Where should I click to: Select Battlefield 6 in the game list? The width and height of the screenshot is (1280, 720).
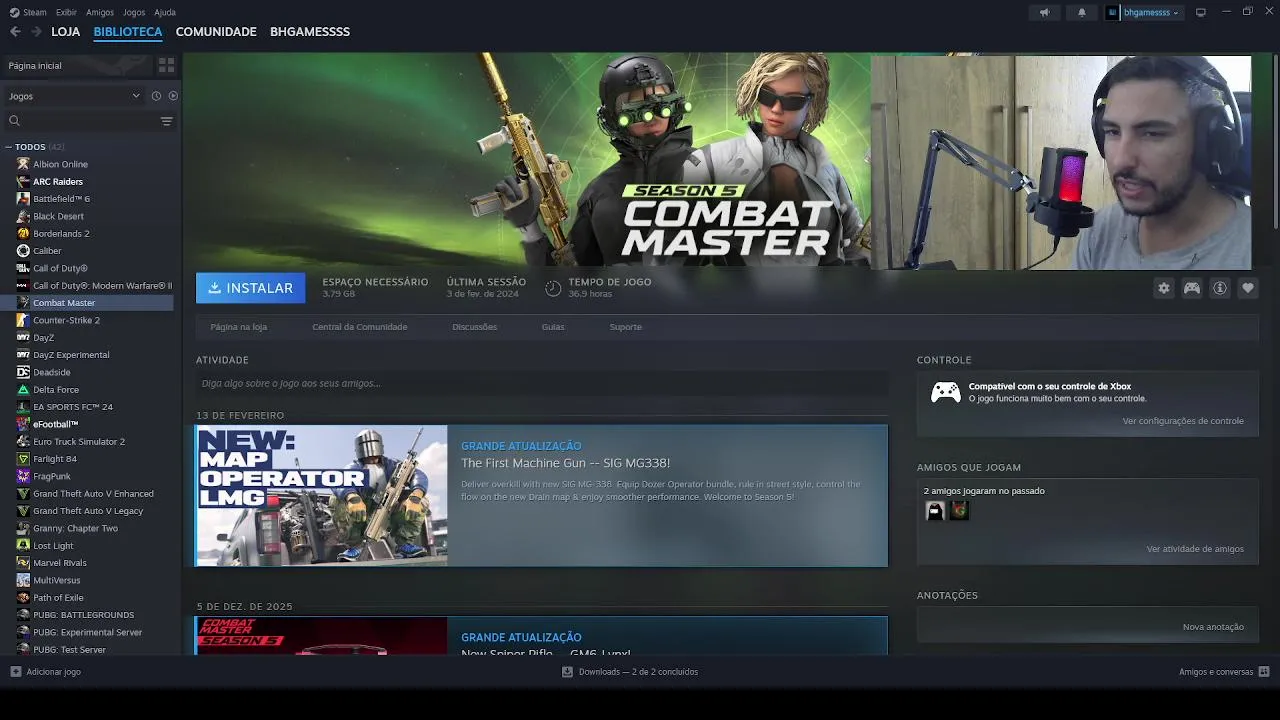click(61, 199)
